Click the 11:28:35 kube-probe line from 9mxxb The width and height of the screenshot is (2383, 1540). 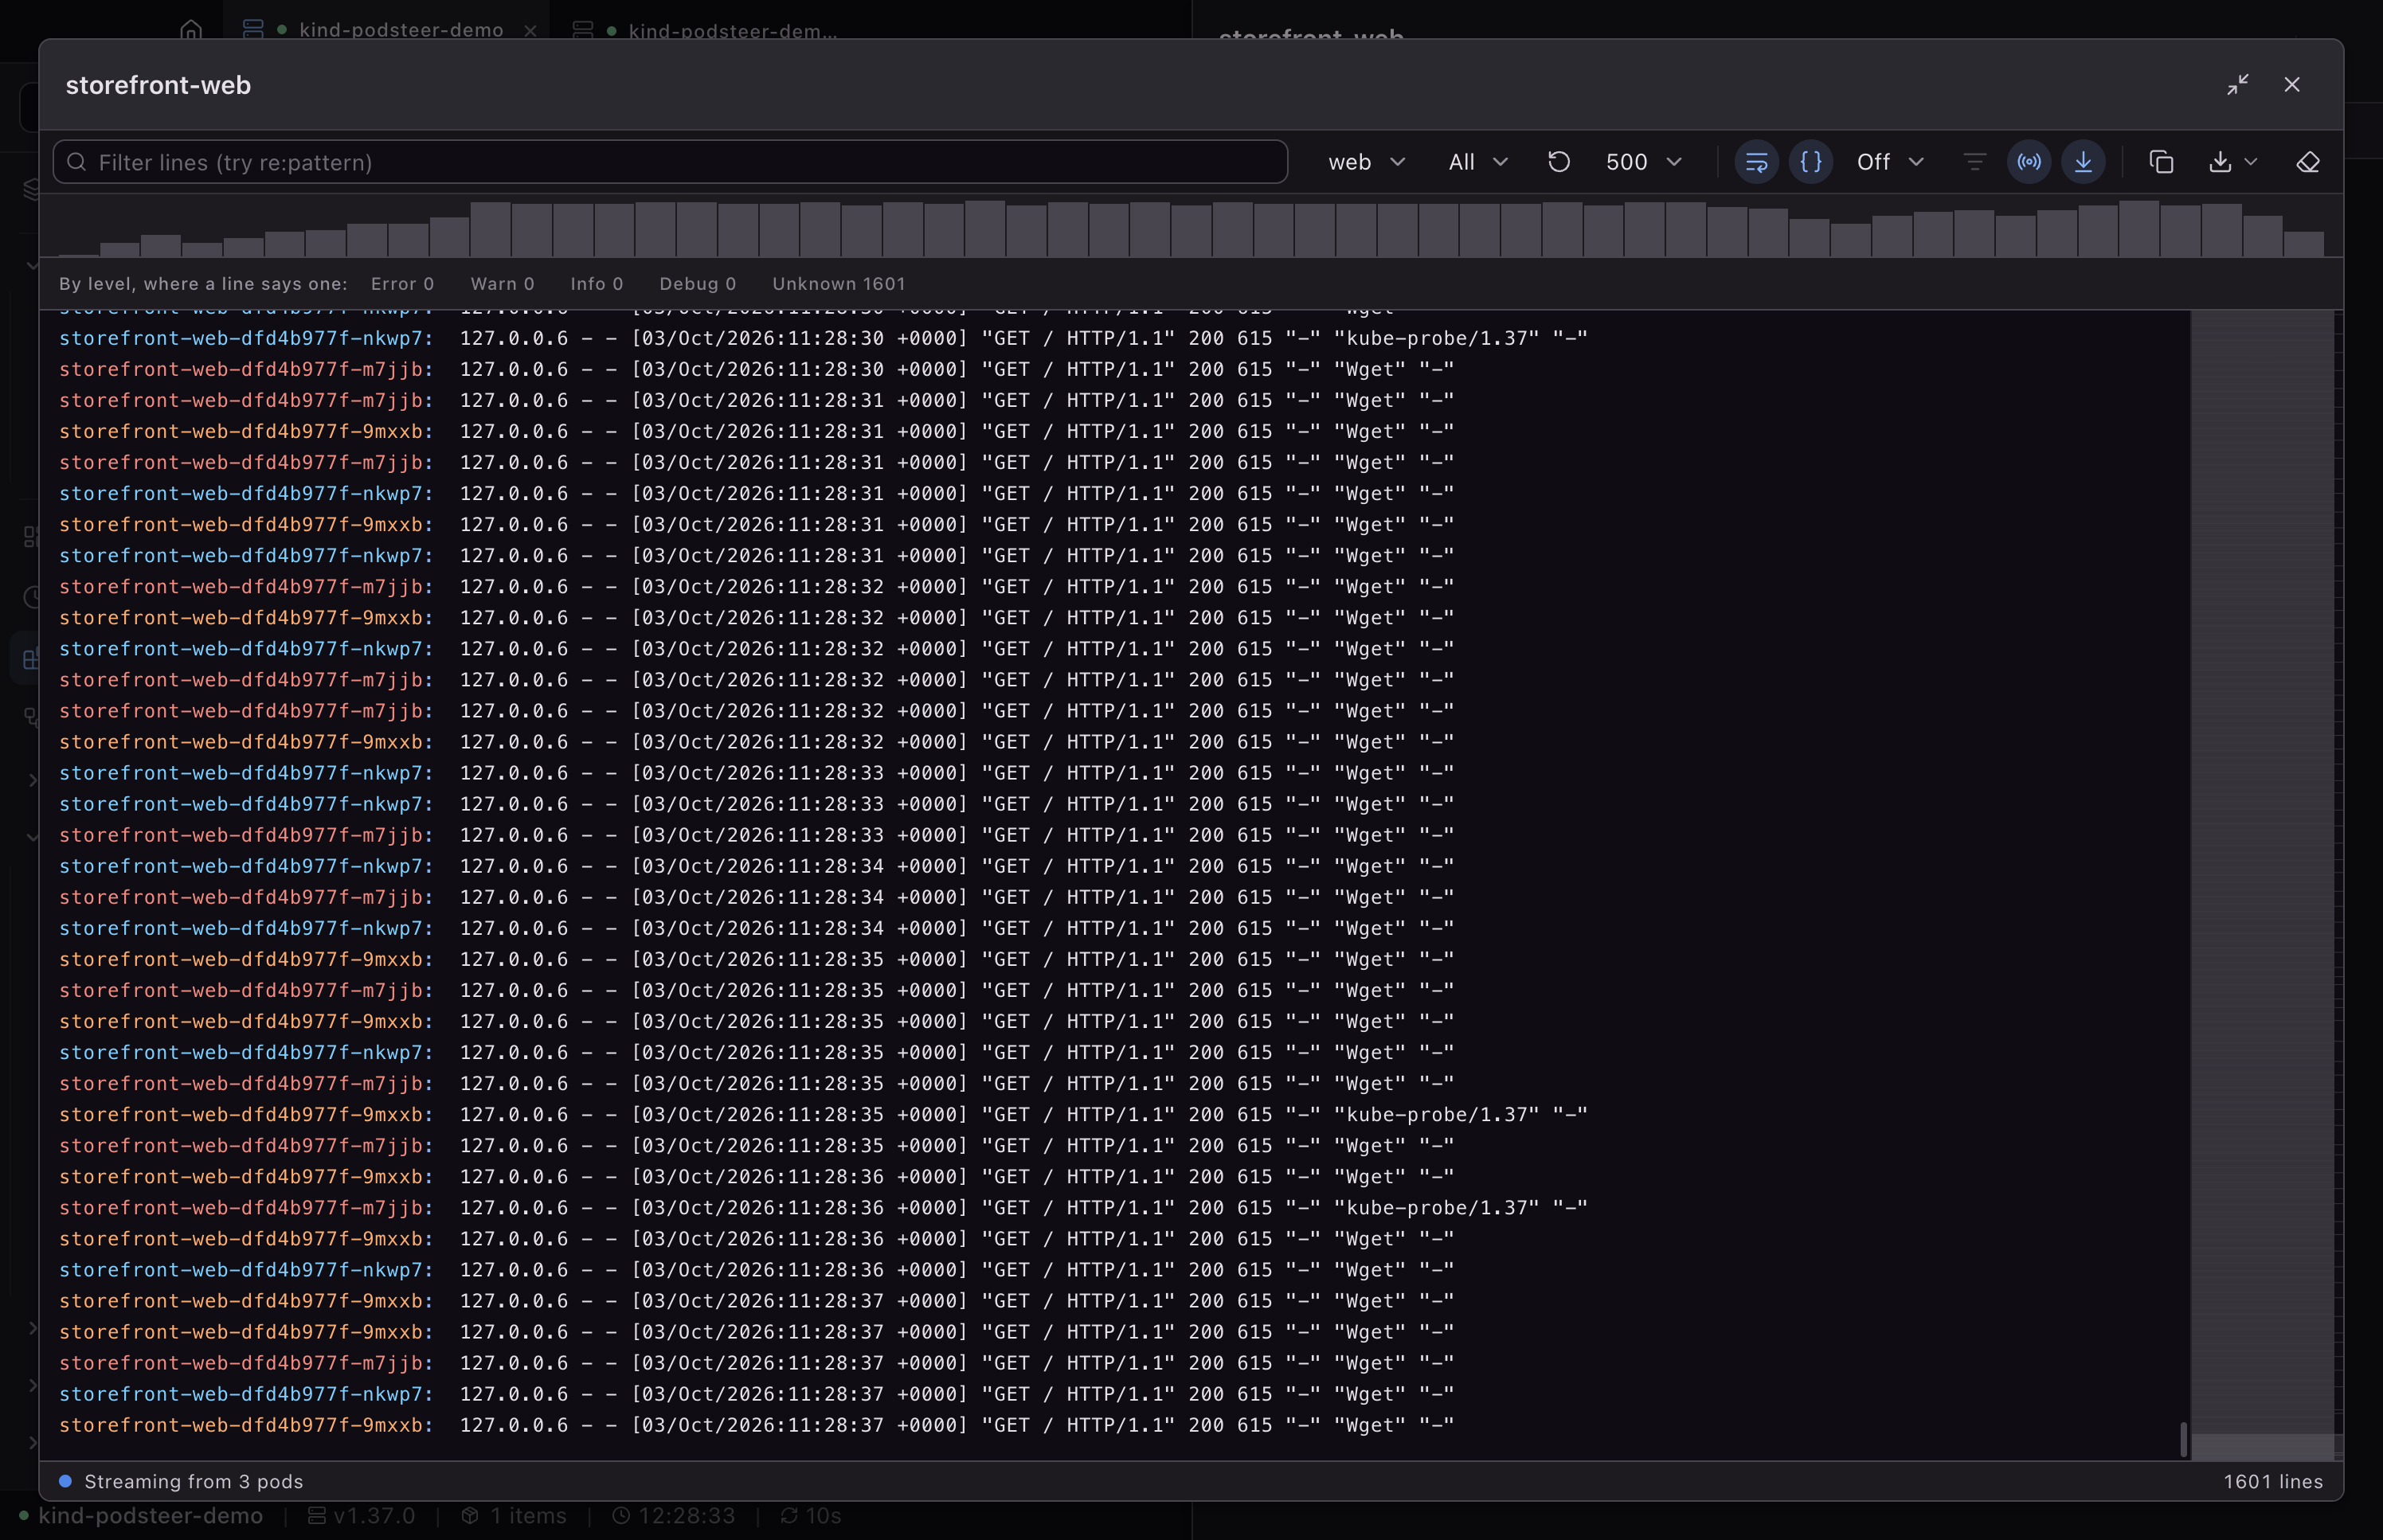point(823,1115)
